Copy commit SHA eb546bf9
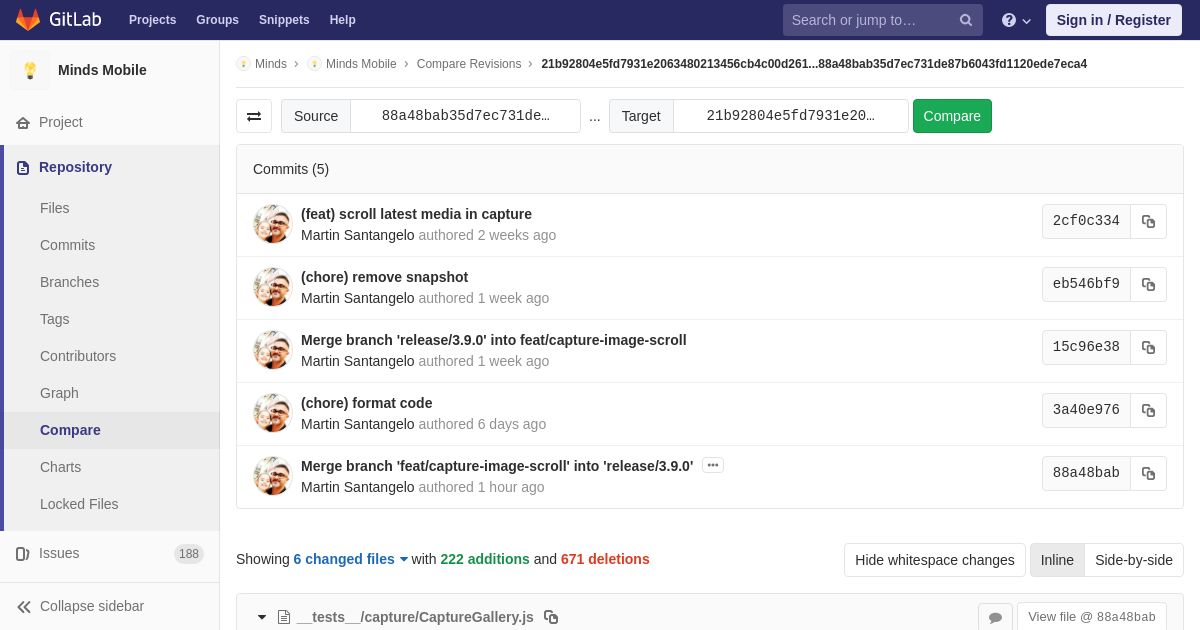 point(1148,285)
